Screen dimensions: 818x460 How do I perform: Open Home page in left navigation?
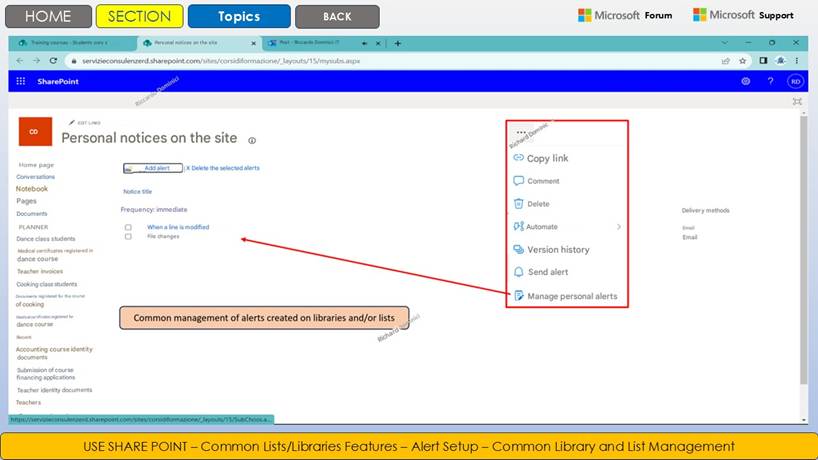pyautogui.click(x=37, y=165)
